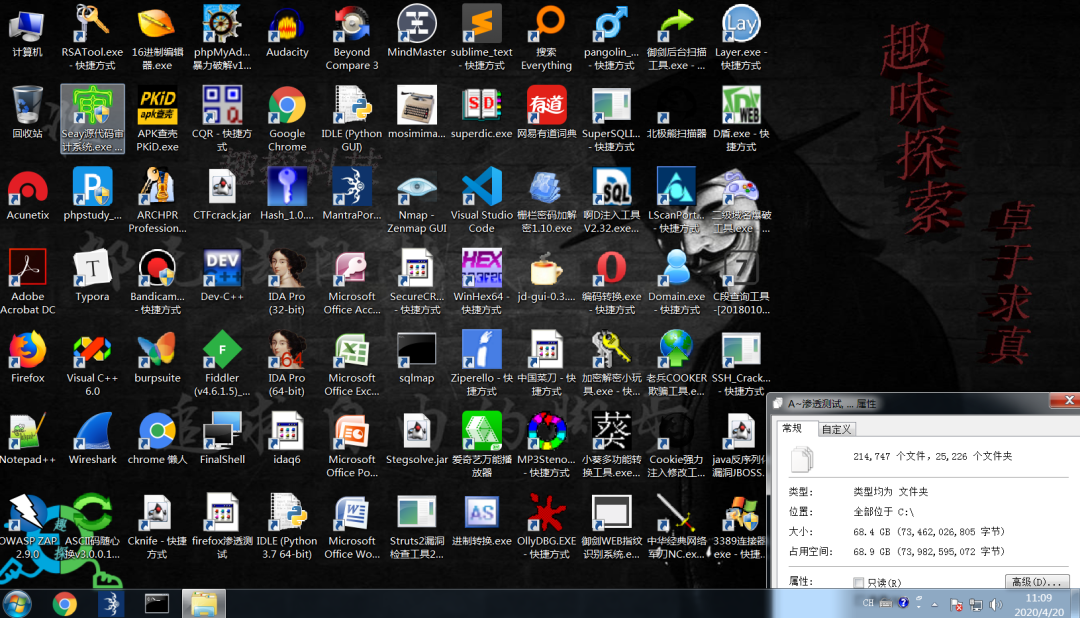Click the Stegsolve.jar desktop icon
Image resolution: width=1080 pixels, height=618 pixels.
pyautogui.click(x=417, y=439)
